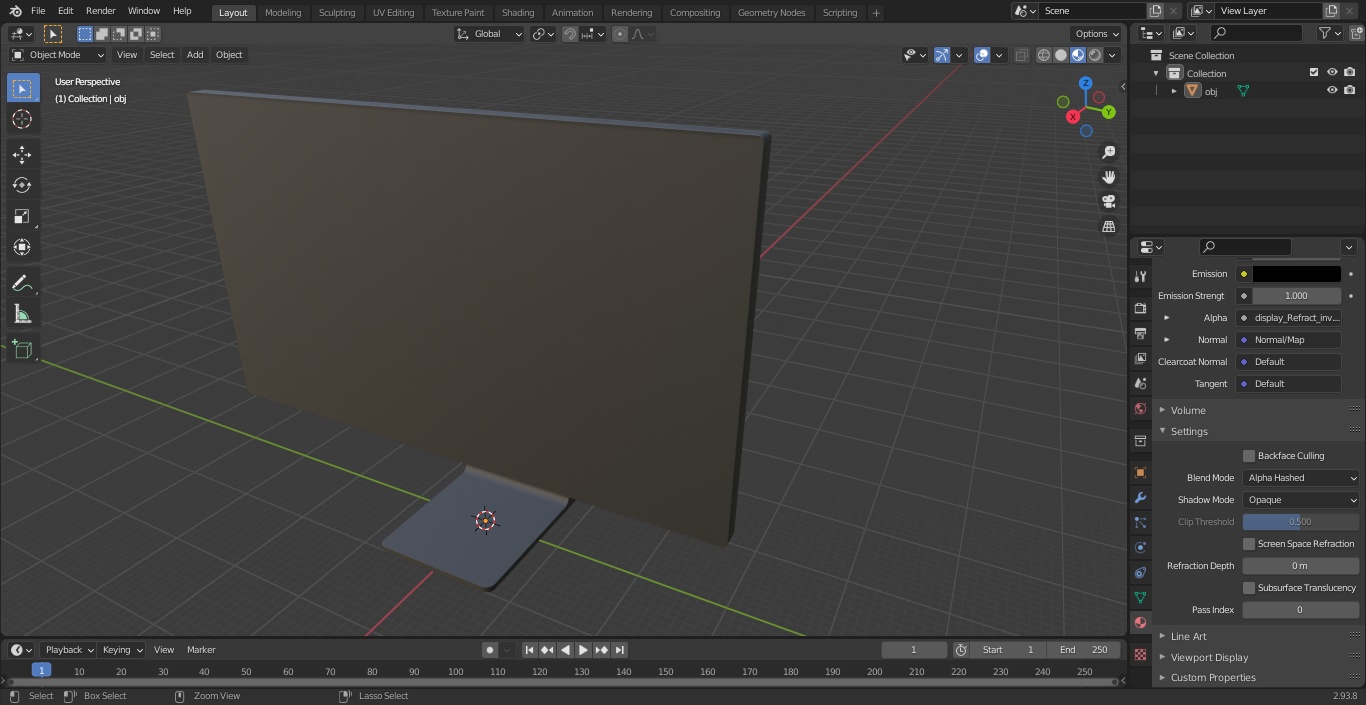Collapse the Settings panel
This screenshot has height=705, width=1366.
[1189, 431]
